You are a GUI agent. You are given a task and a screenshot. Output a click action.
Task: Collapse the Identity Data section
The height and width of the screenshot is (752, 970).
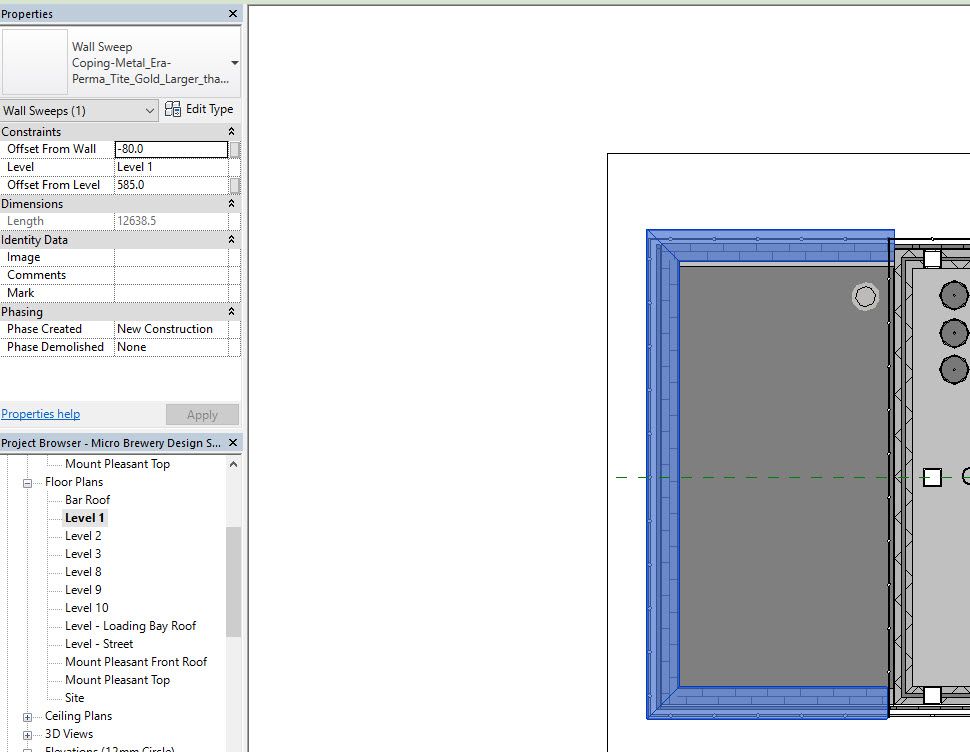pos(231,239)
